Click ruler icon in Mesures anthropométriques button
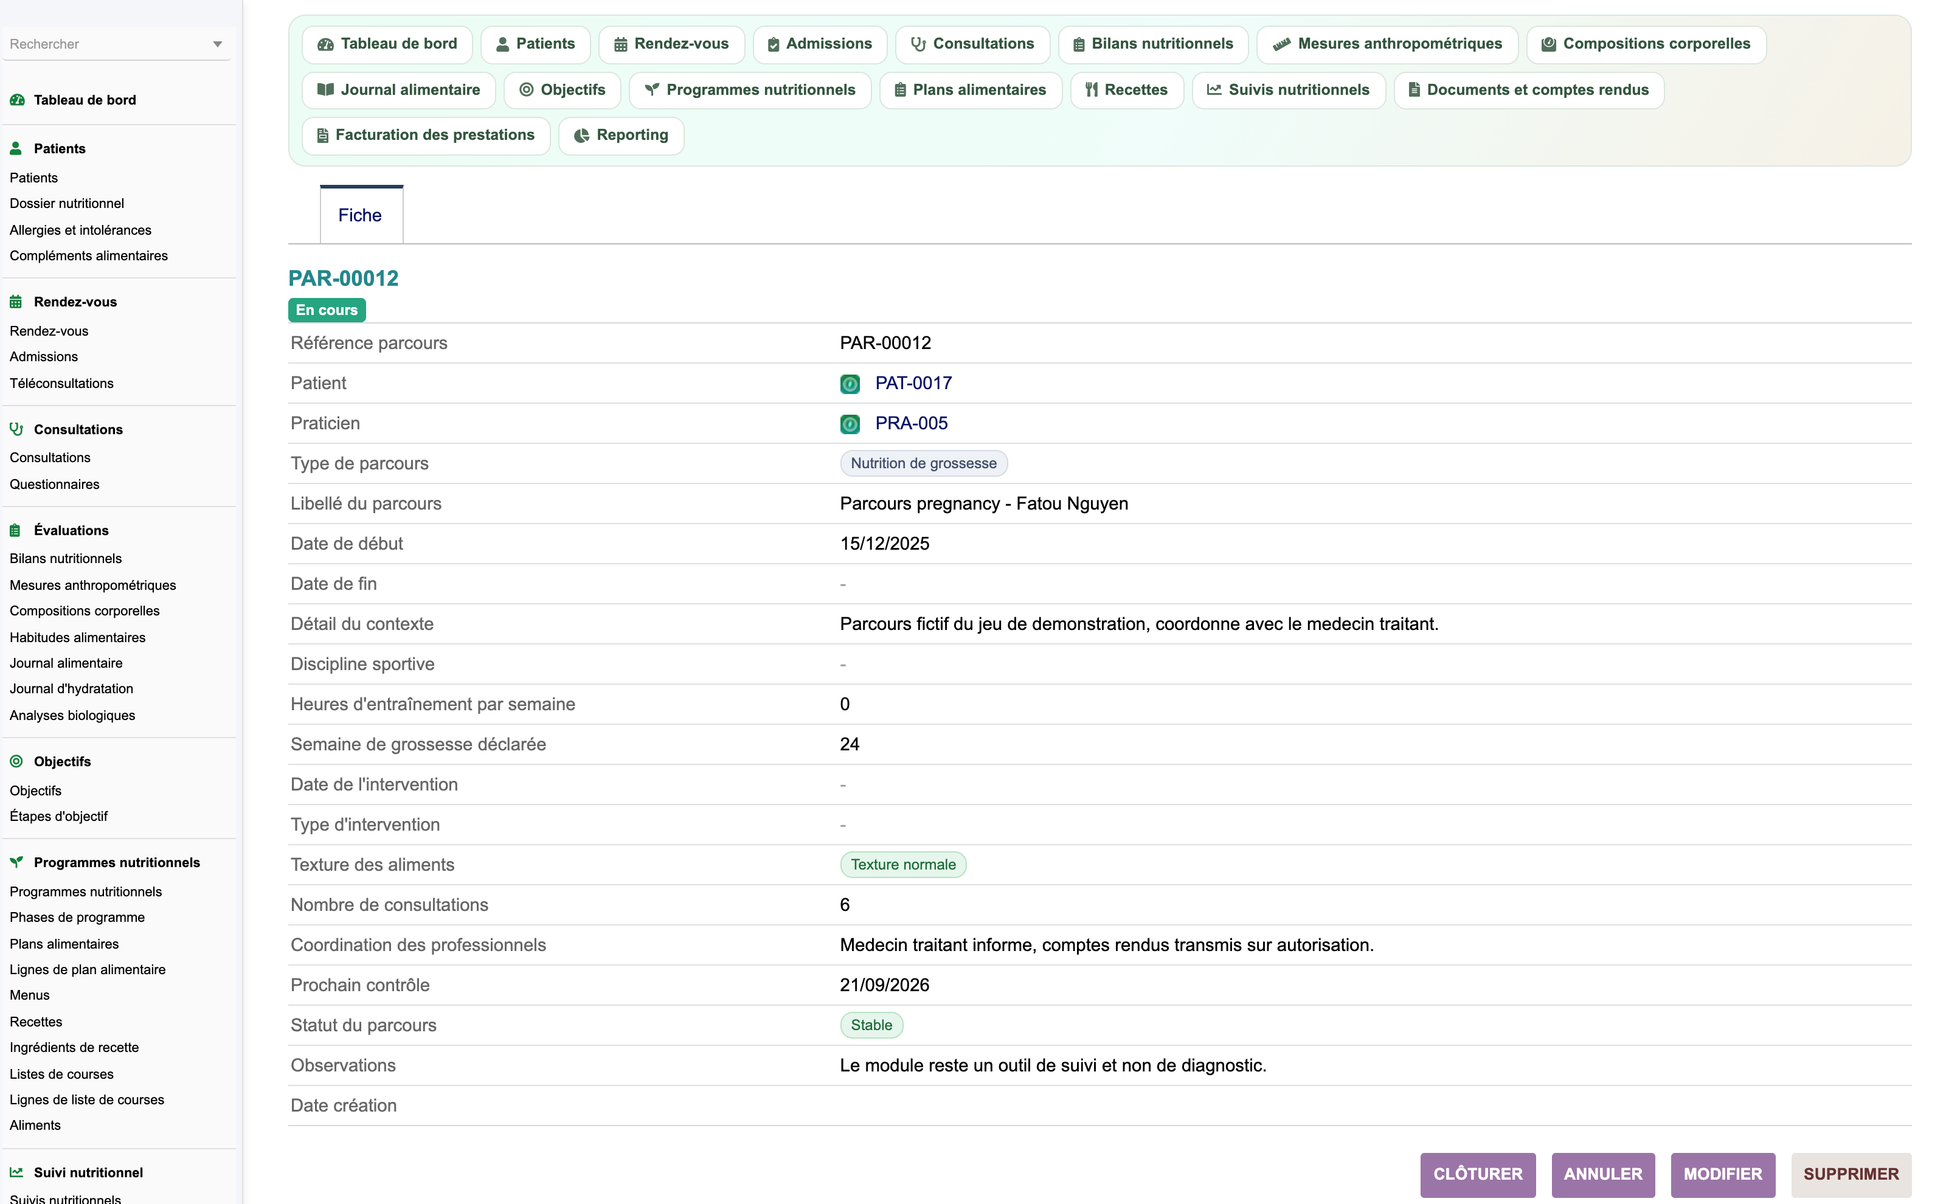This screenshot has width=1946, height=1204. click(x=1281, y=44)
